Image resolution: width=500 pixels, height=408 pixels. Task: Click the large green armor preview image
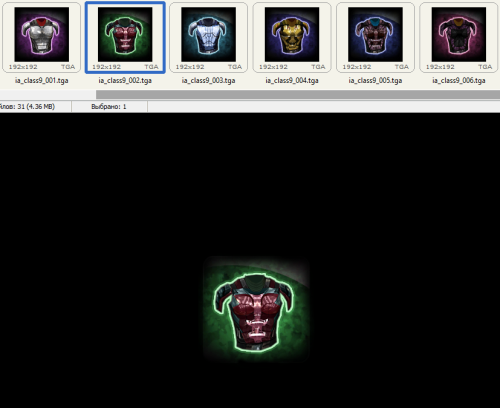pyautogui.click(x=256, y=309)
